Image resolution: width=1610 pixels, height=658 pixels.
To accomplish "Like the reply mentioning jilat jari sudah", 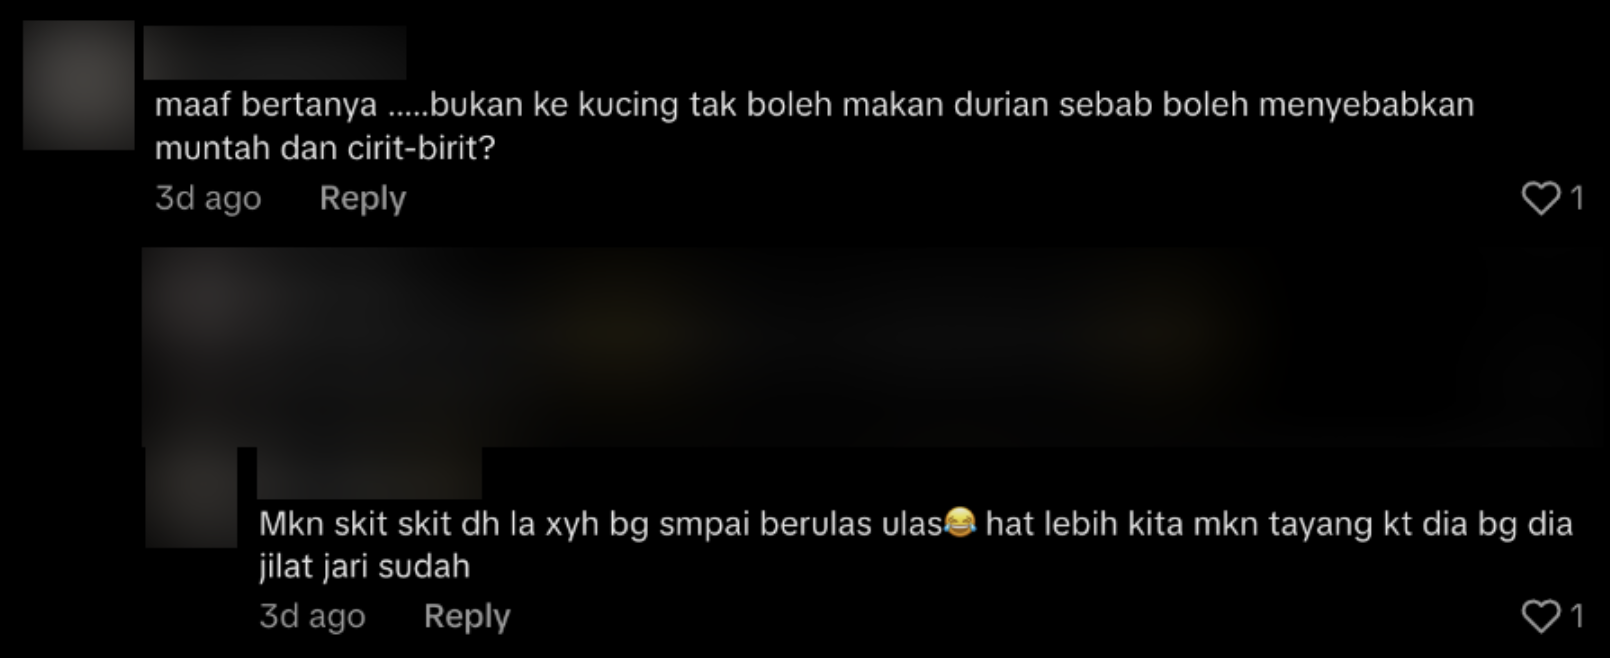I will point(1540,616).
